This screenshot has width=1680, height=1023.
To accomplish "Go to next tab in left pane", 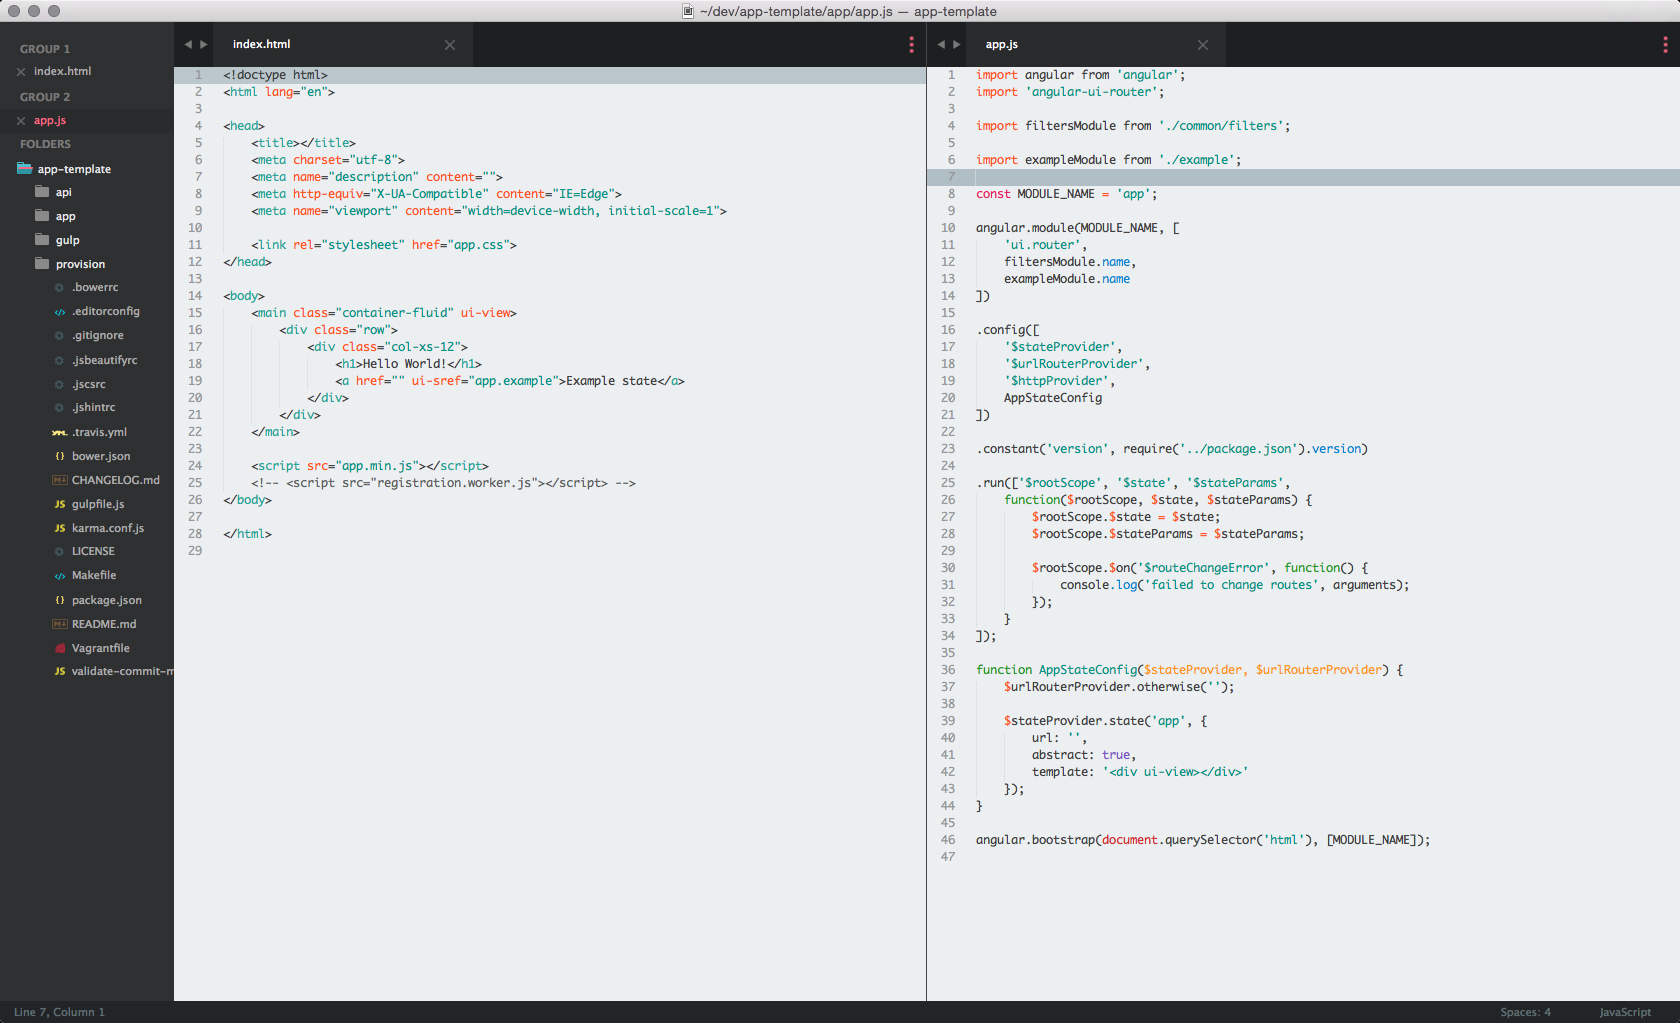I will pos(204,44).
